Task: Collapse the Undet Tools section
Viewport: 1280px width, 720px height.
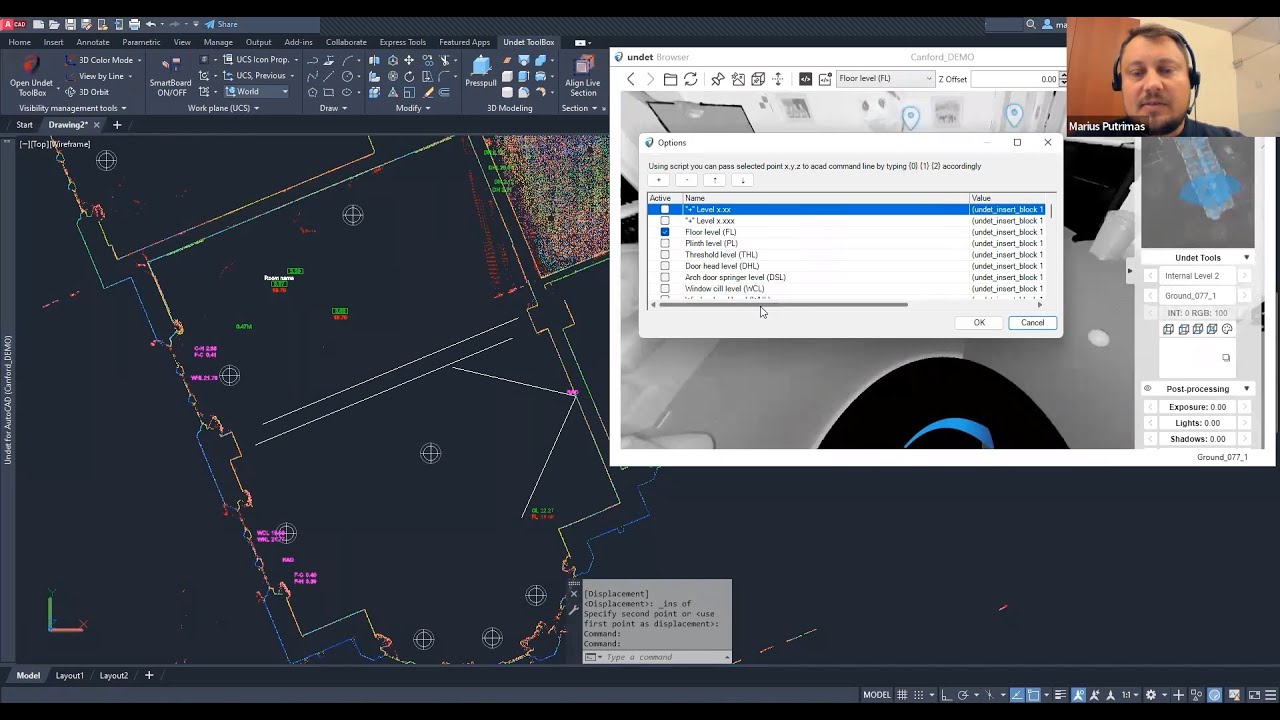Action: (x=1246, y=258)
